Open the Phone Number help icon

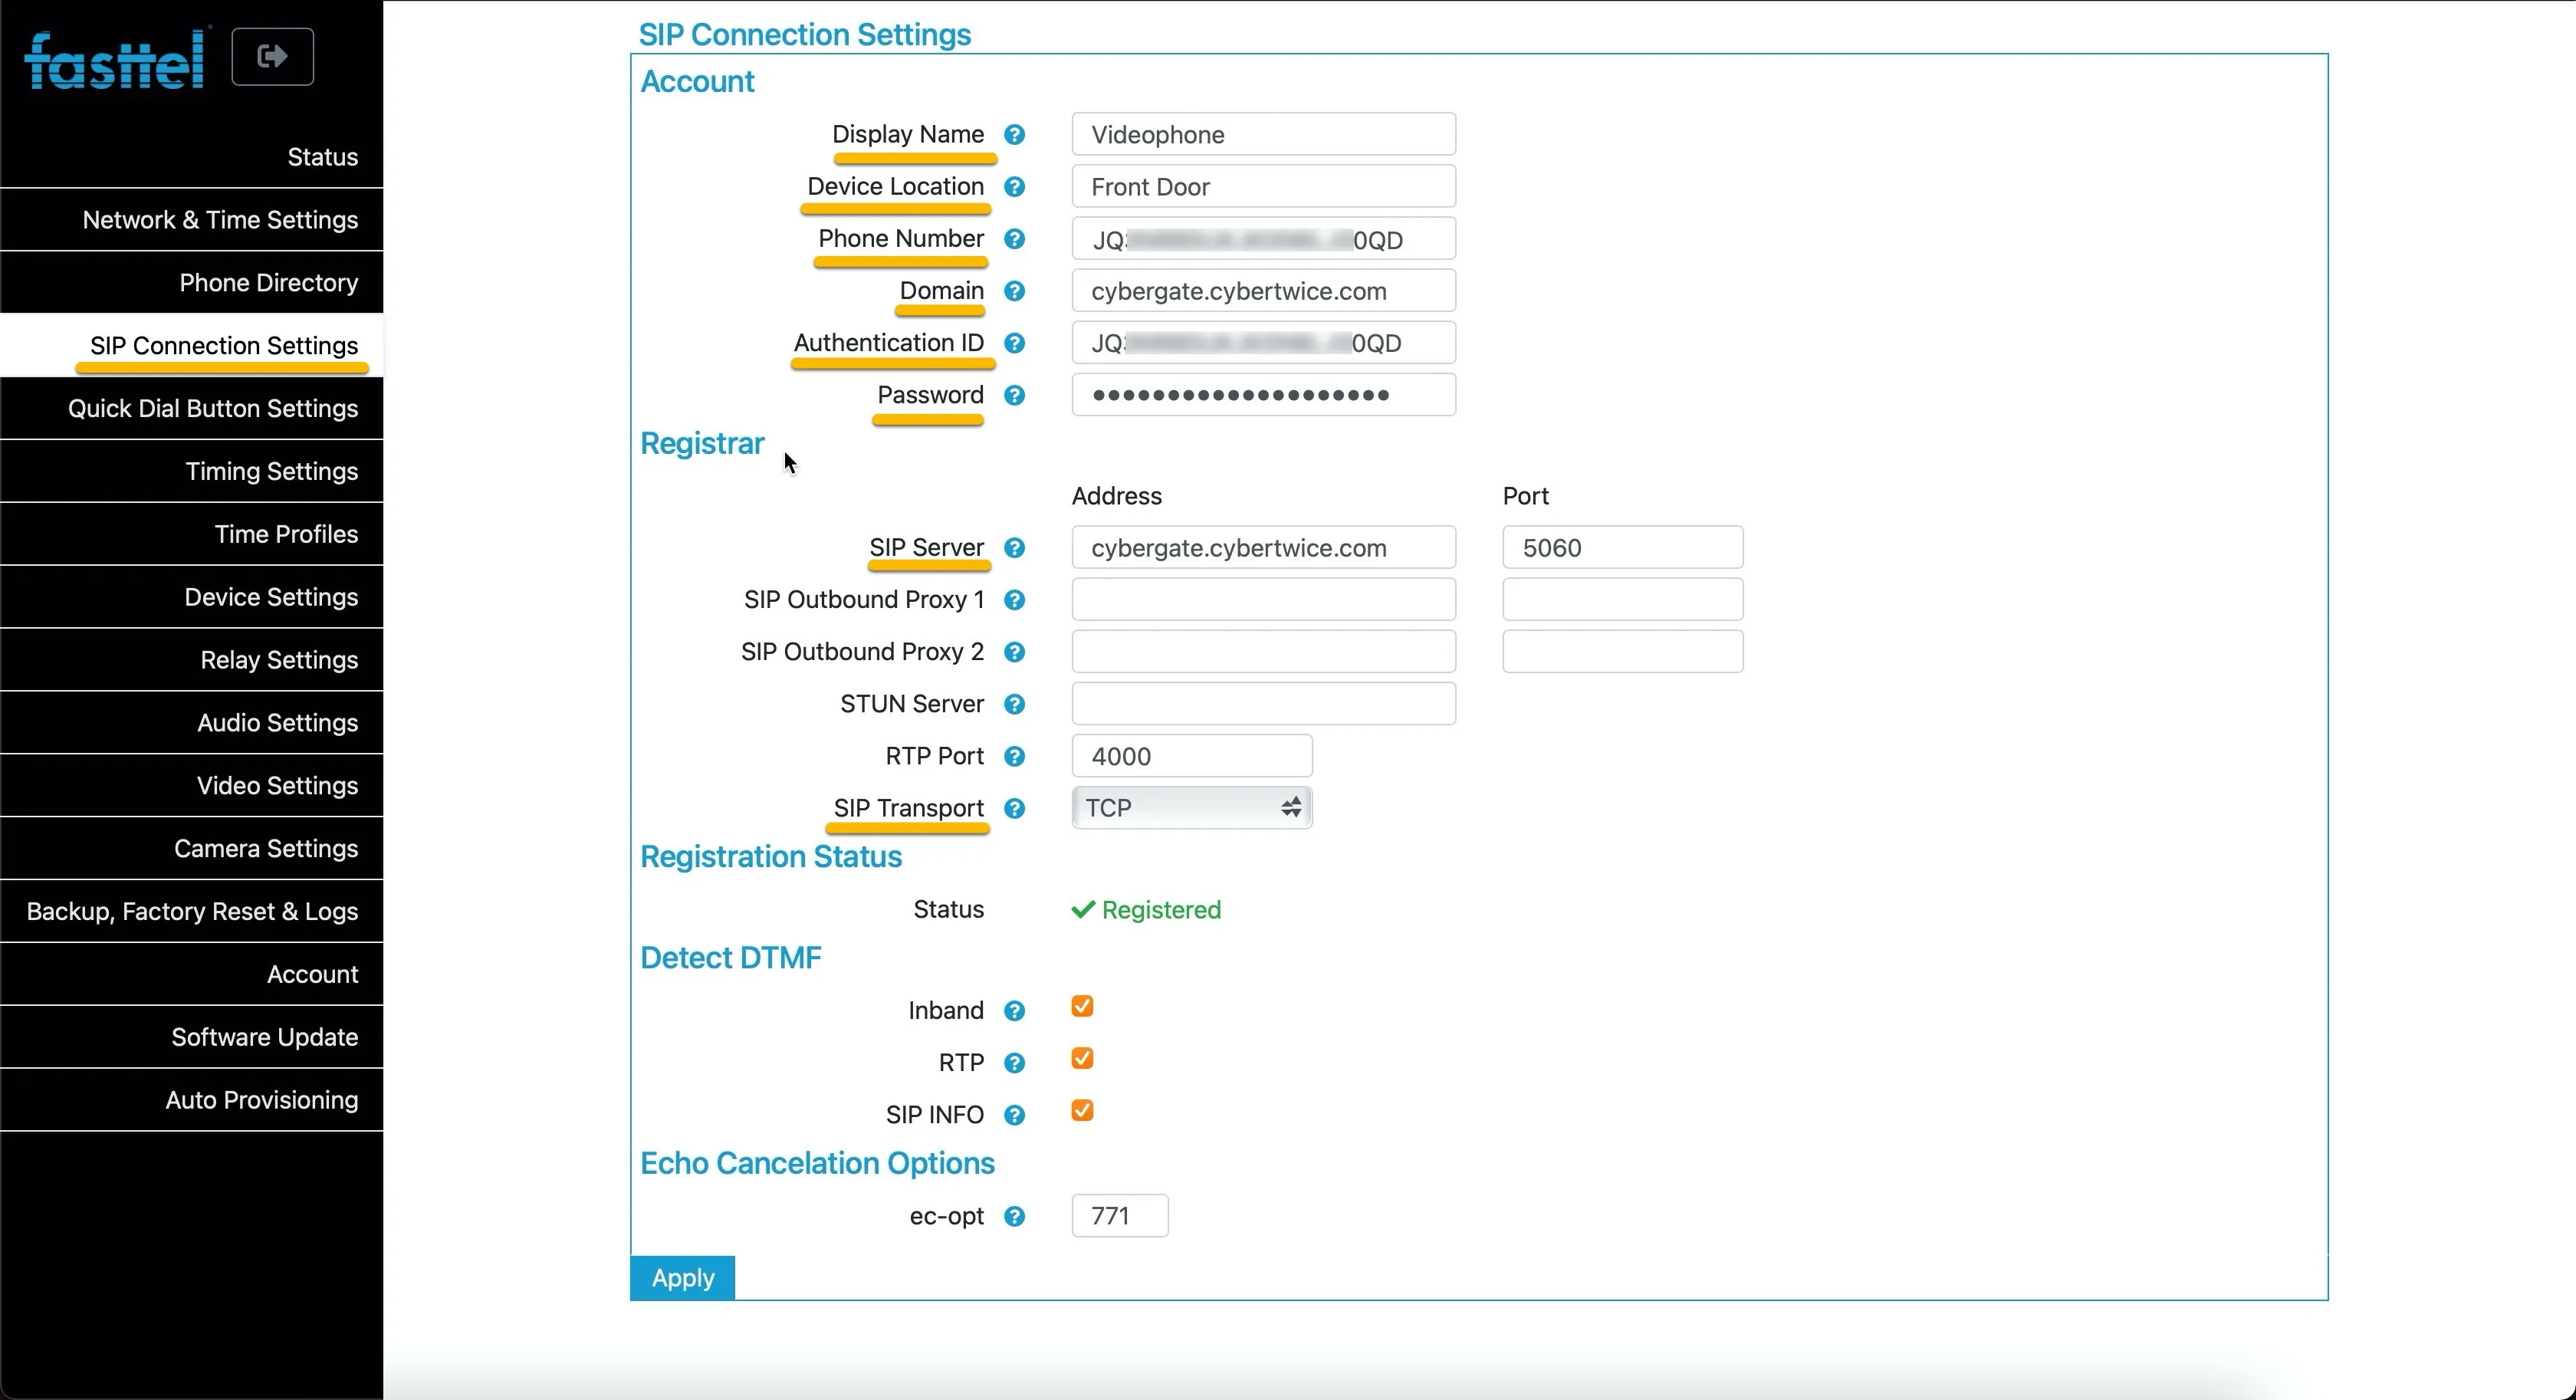pos(1014,239)
